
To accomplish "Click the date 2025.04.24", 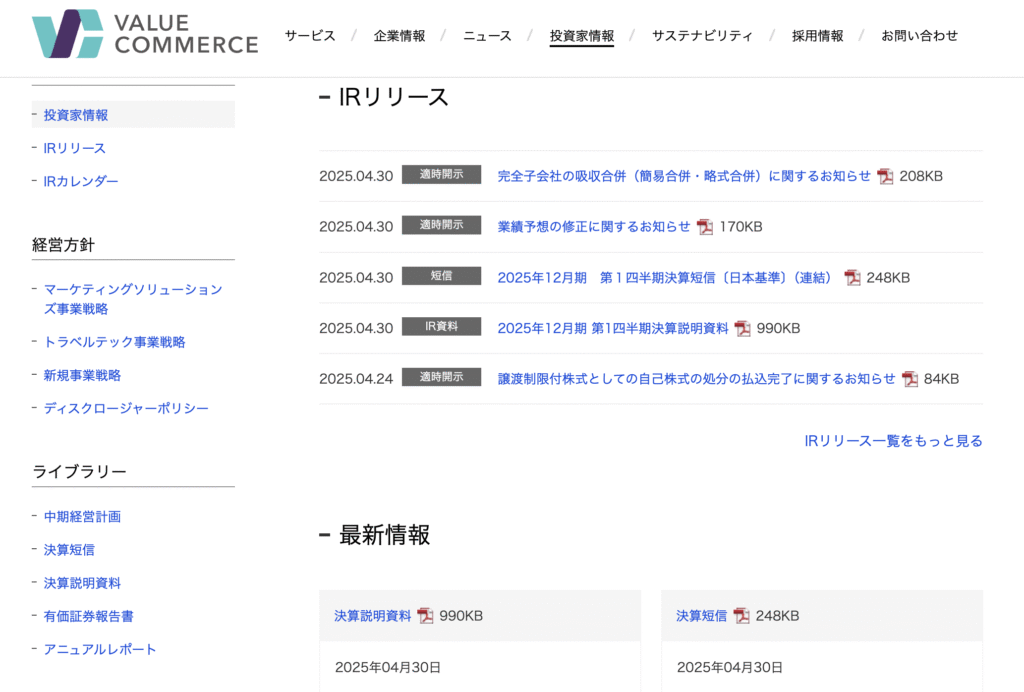I will (x=356, y=379).
